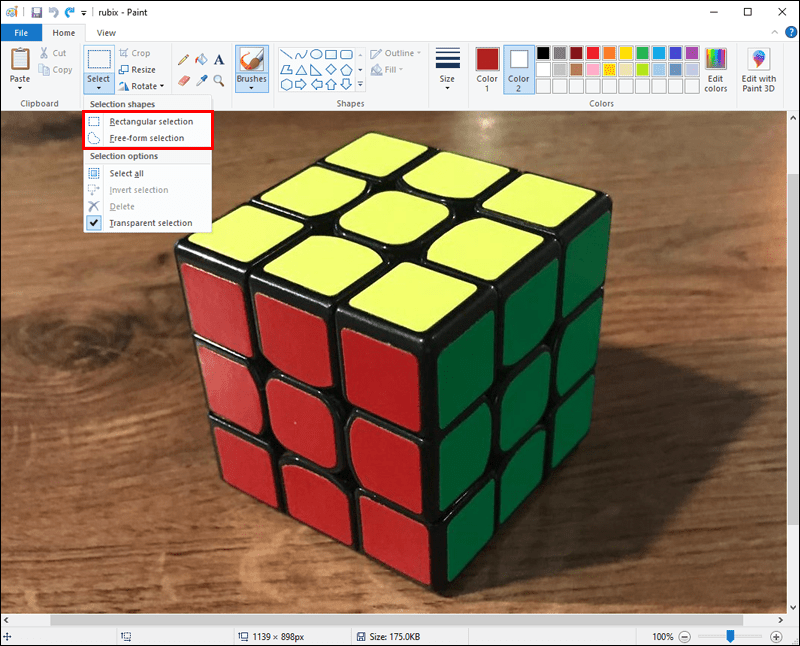Undo using quick access toolbar arrow
Image resolution: width=800 pixels, height=646 pixels.
point(54,12)
